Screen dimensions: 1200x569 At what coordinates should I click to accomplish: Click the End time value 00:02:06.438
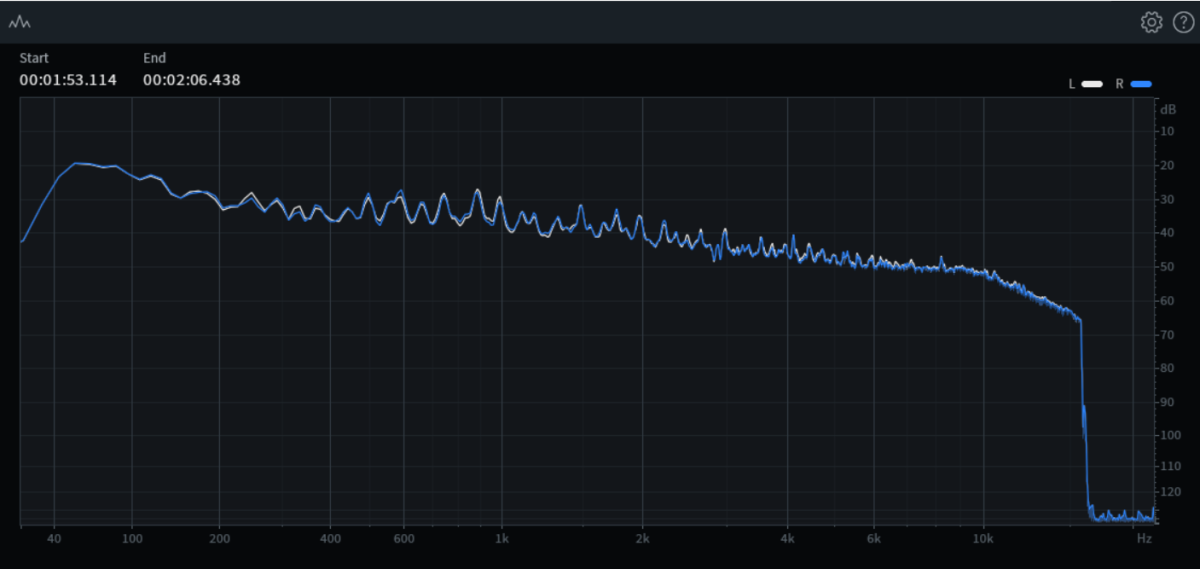(191, 80)
